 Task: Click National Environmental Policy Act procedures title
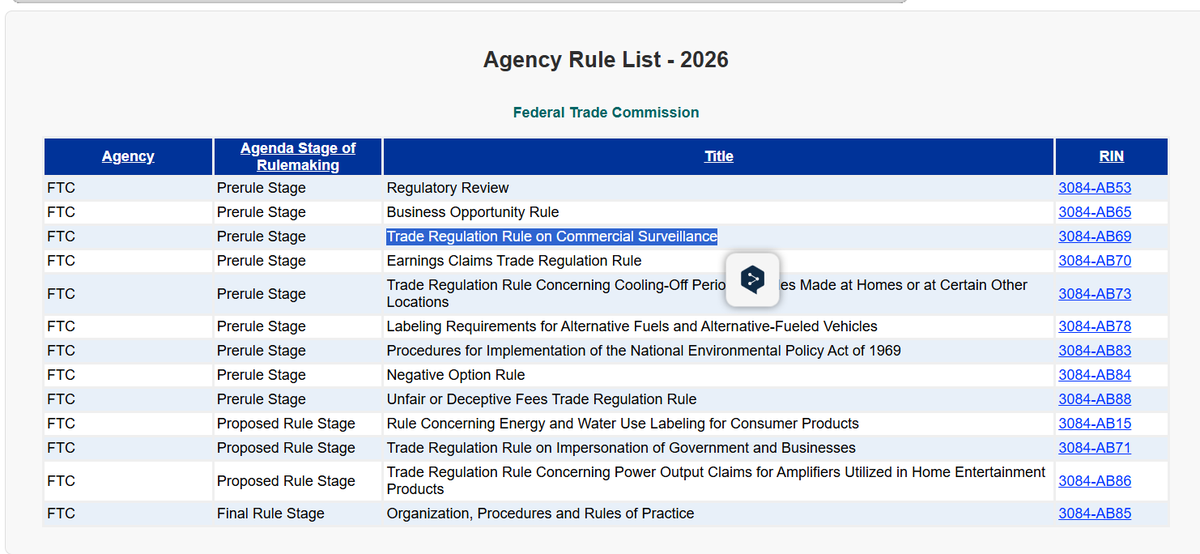(644, 351)
